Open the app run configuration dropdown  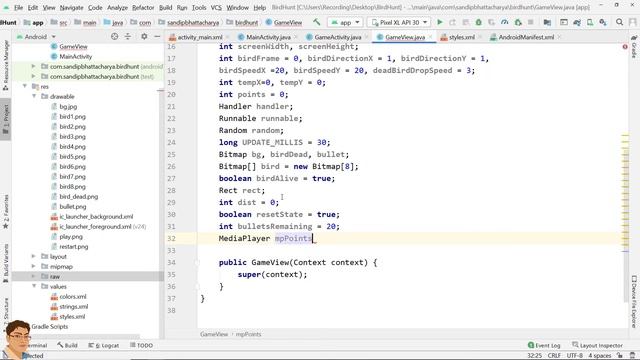click(345, 22)
